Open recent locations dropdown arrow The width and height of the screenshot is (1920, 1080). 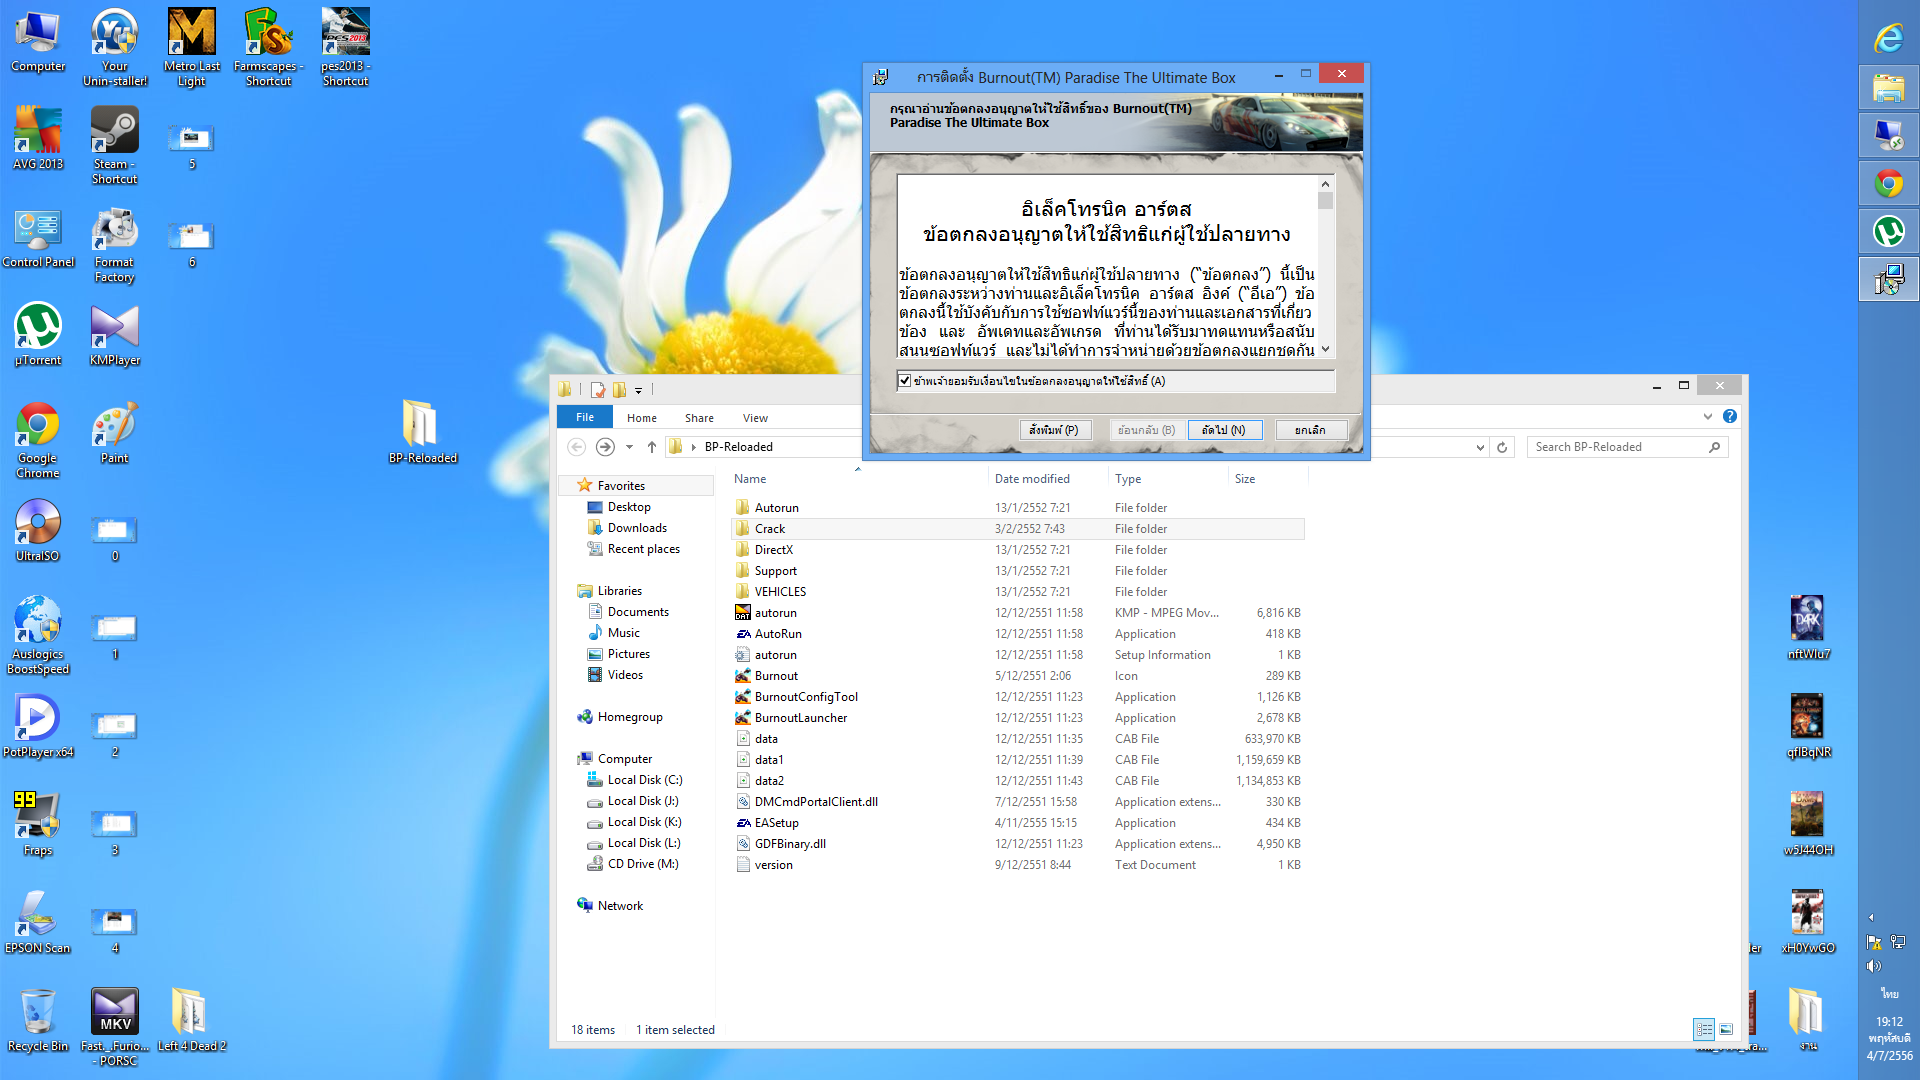(x=629, y=447)
